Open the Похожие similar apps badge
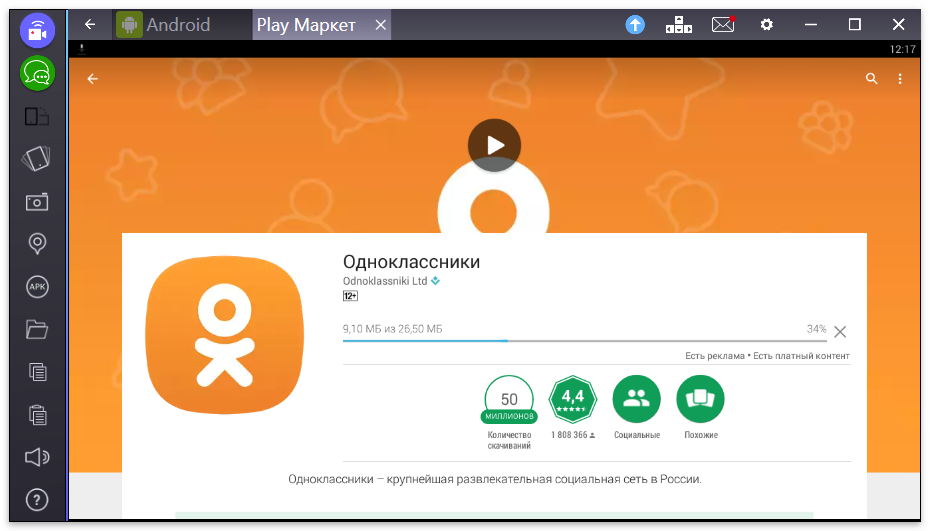 (x=700, y=400)
